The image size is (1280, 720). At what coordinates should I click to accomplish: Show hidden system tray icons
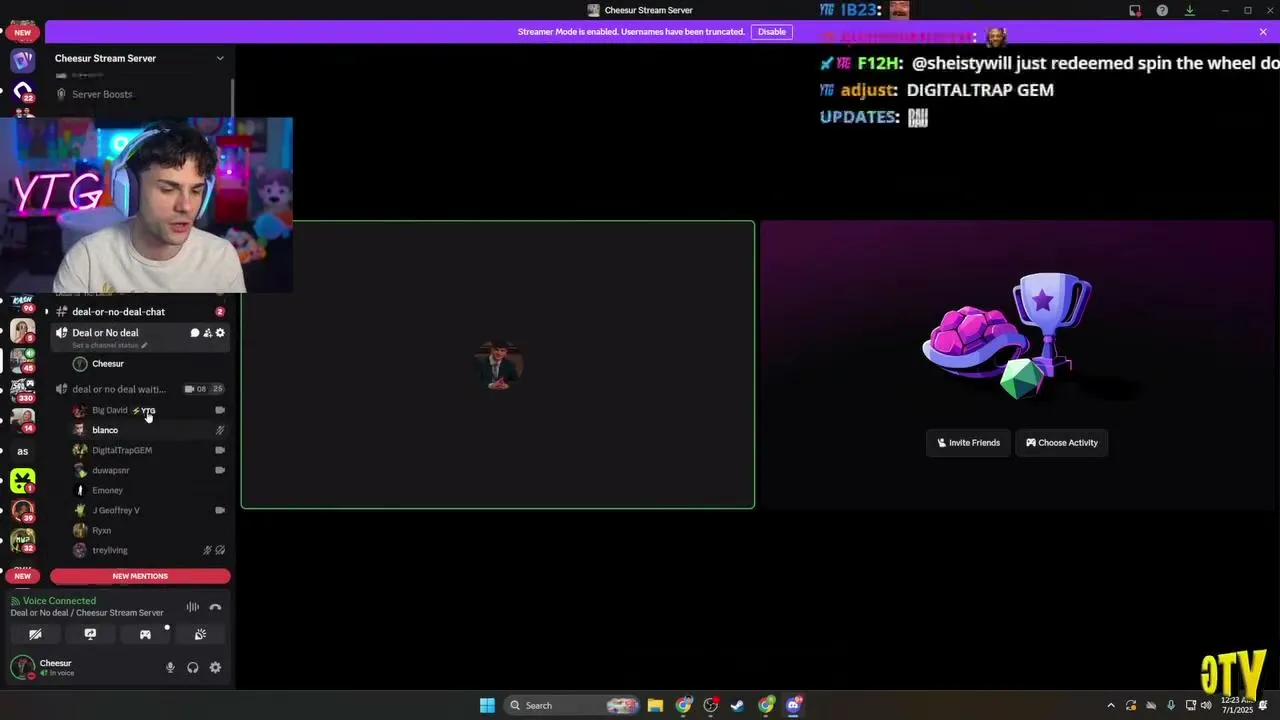click(1110, 705)
